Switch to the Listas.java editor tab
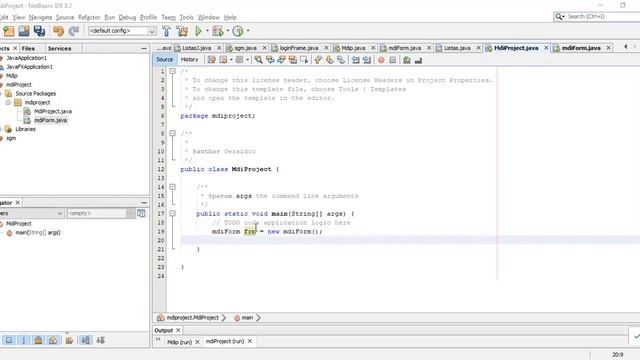This screenshot has height=360, width=640. point(457,48)
